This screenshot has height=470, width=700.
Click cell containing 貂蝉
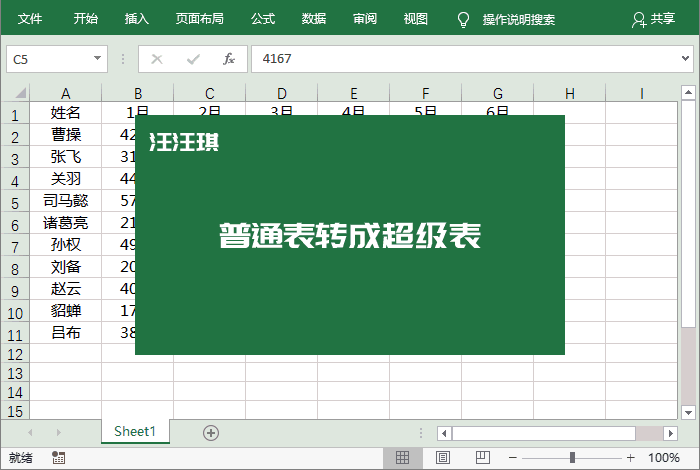click(x=66, y=310)
